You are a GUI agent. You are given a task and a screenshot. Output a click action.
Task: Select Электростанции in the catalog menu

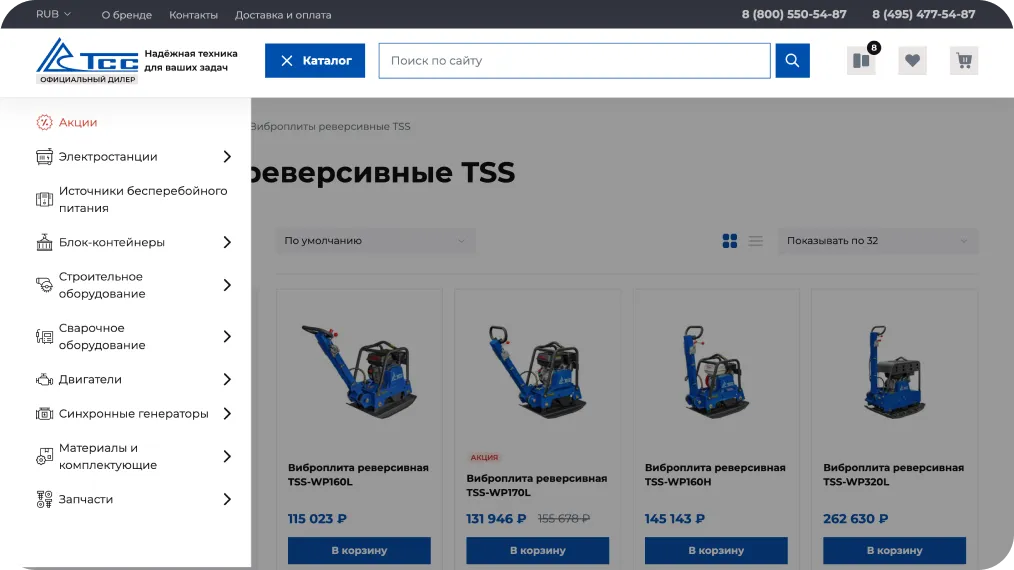click(x=108, y=157)
